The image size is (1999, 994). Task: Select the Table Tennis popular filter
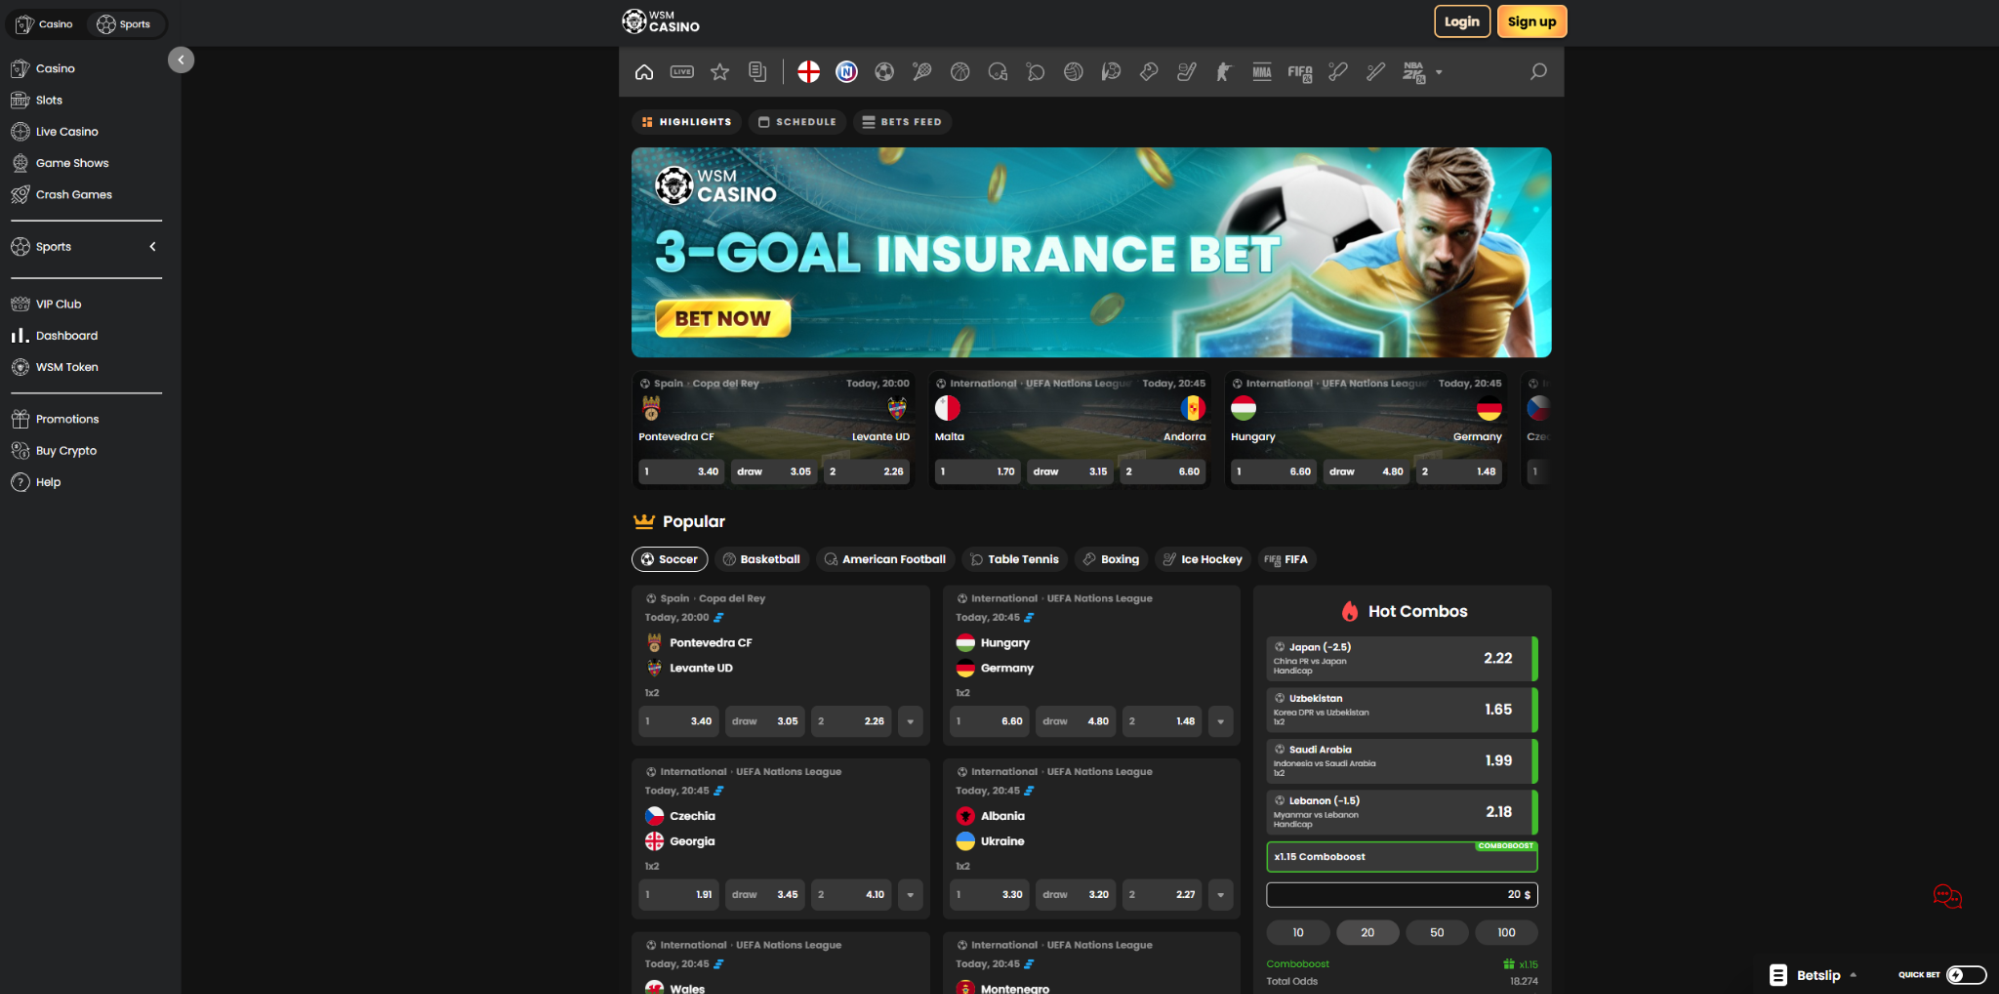tap(1014, 559)
